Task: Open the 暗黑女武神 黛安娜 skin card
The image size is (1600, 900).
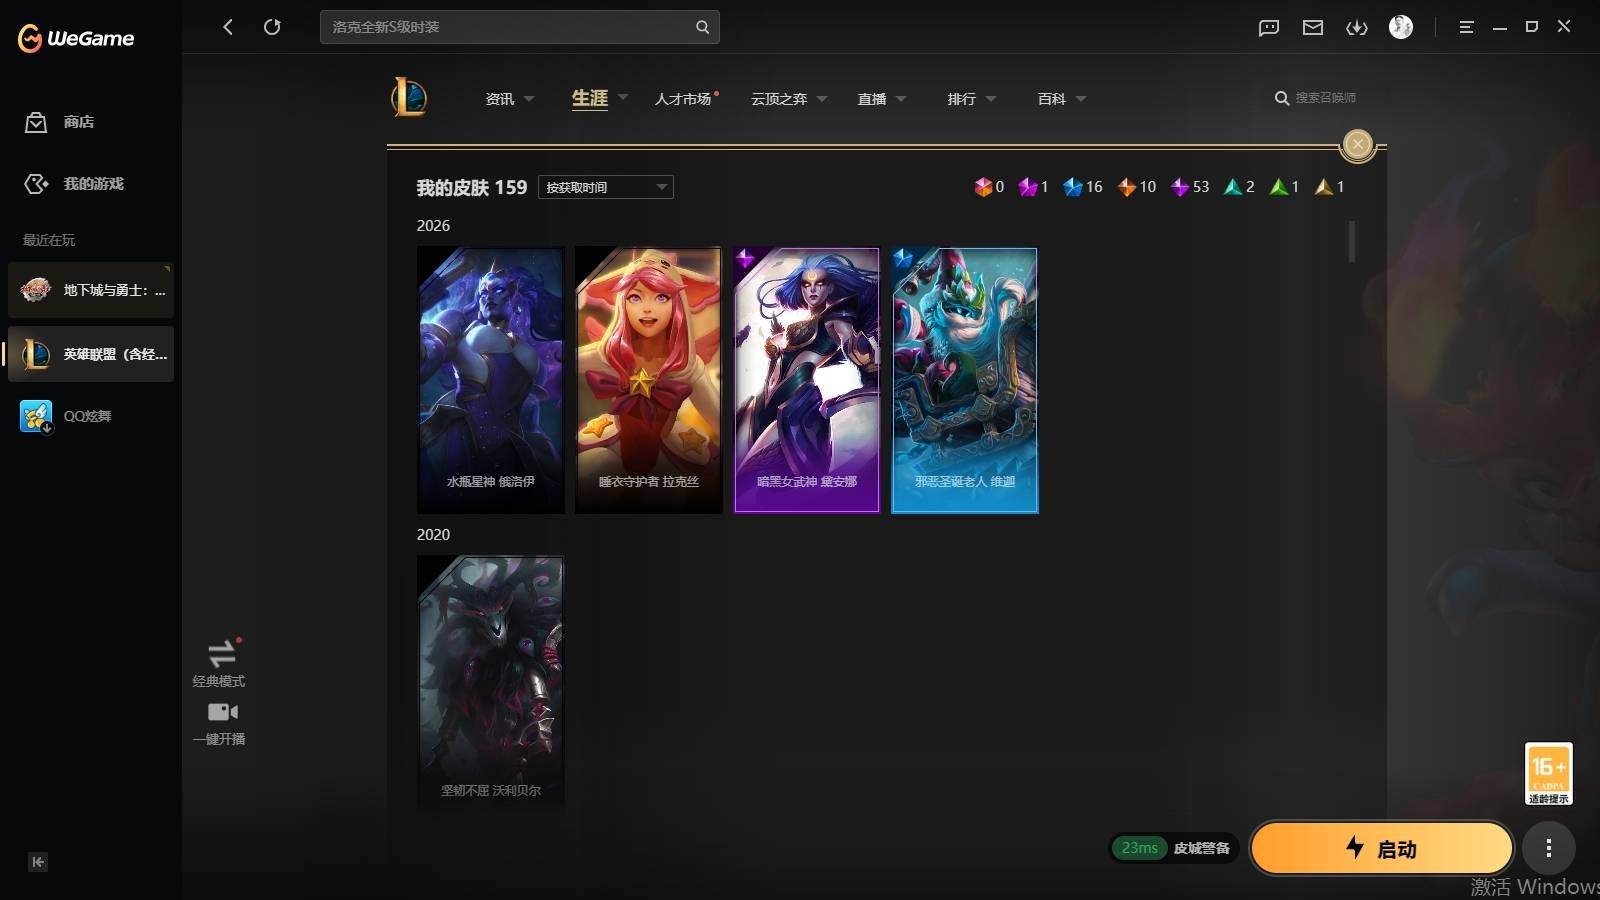Action: click(807, 380)
